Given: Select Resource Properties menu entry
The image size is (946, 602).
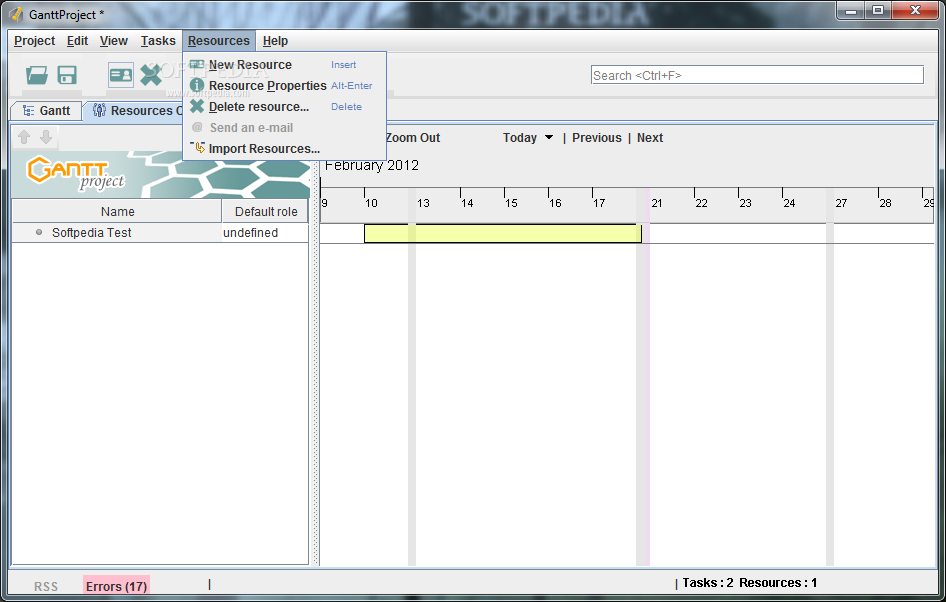Looking at the screenshot, I should click(284, 86).
